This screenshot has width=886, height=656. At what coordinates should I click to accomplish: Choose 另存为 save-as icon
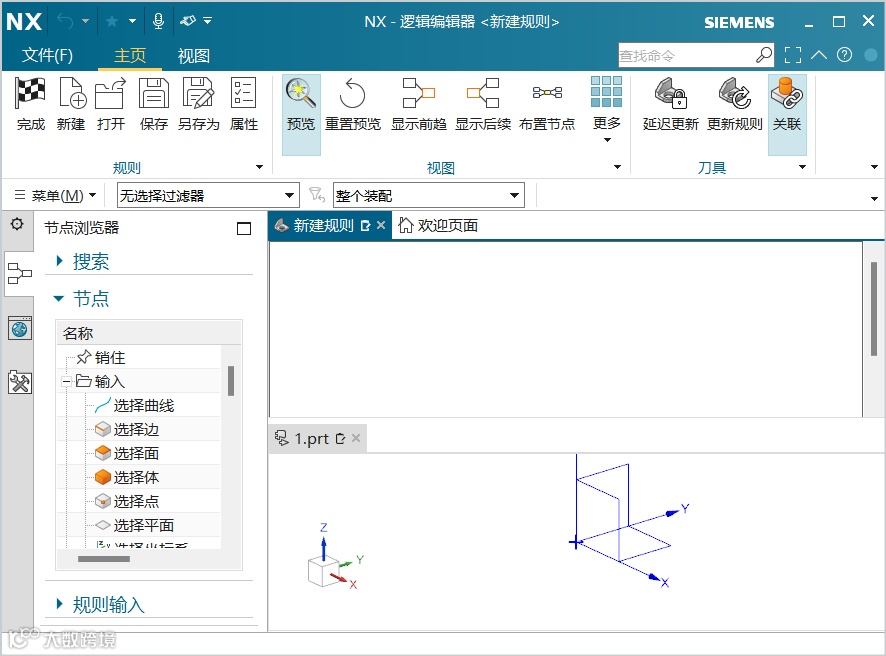point(198,93)
